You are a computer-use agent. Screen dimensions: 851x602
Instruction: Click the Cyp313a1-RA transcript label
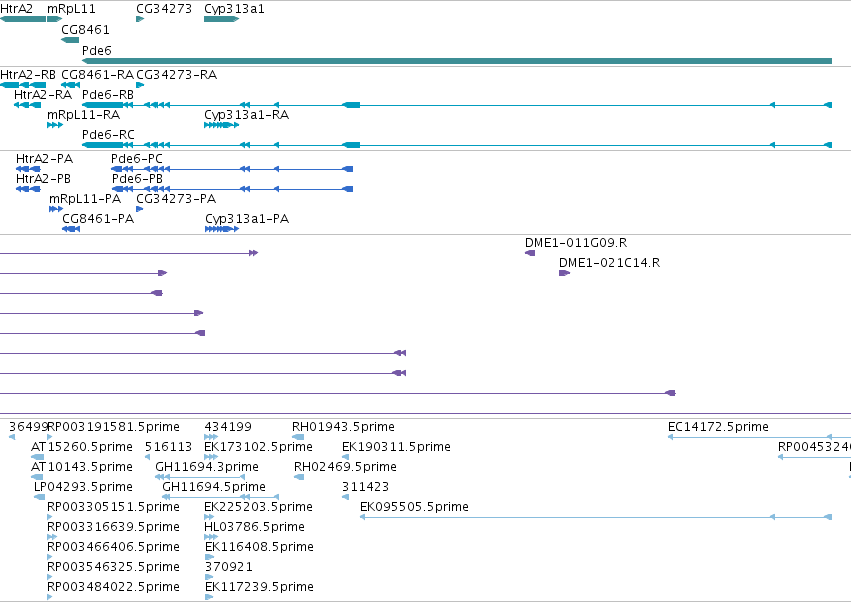point(246,115)
